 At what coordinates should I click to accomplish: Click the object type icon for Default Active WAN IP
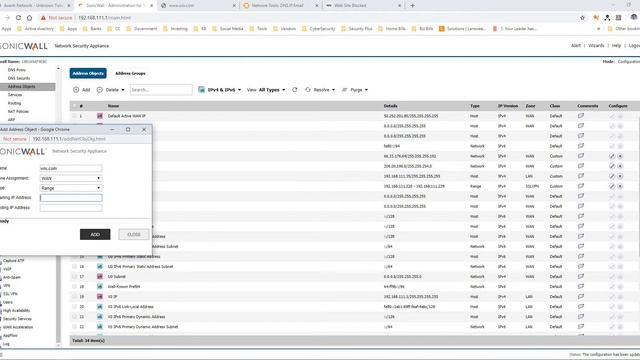(100, 116)
